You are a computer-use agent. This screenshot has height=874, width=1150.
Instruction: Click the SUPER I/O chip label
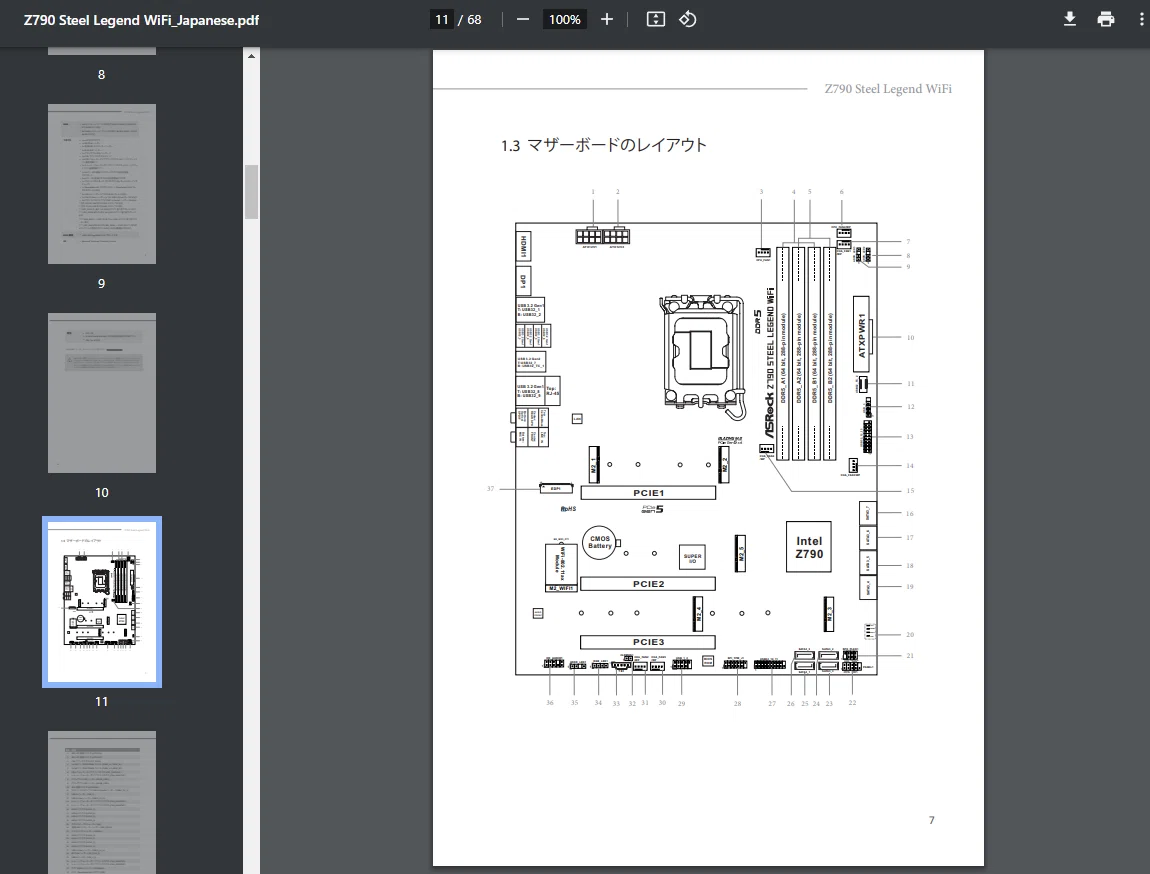(x=692, y=558)
